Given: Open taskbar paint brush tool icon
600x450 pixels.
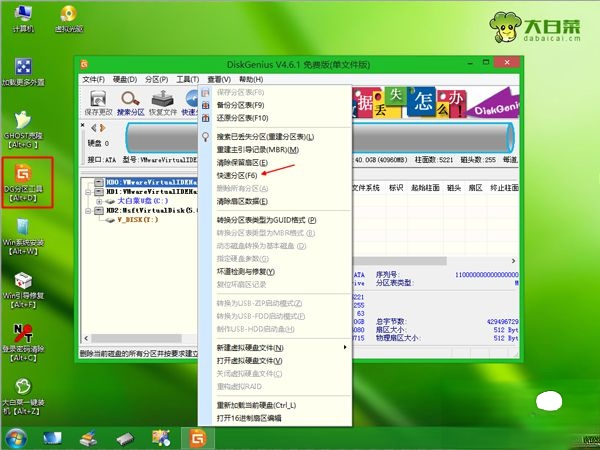Looking at the screenshot, I should [88, 439].
